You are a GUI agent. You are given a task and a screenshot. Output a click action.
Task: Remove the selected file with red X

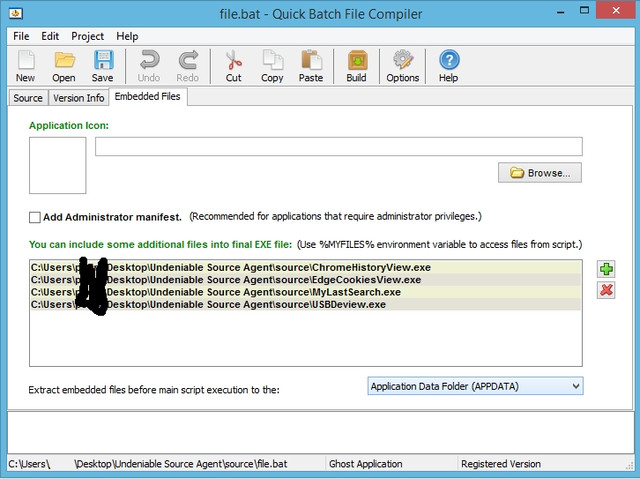[606, 290]
